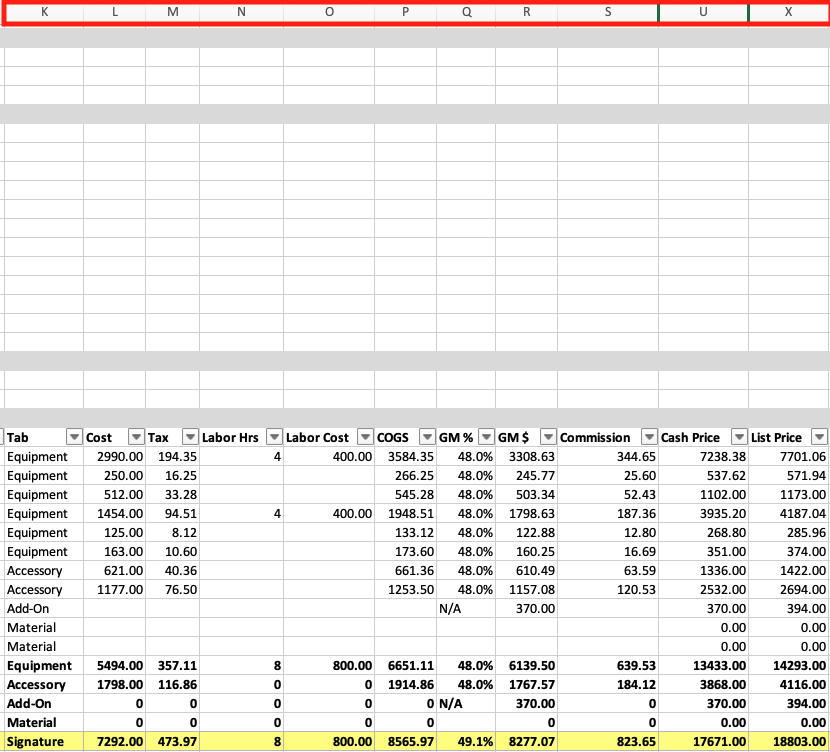Select column M header
Viewport: 830px width, 752px height.
pyautogui.click(x=173, y=12)
